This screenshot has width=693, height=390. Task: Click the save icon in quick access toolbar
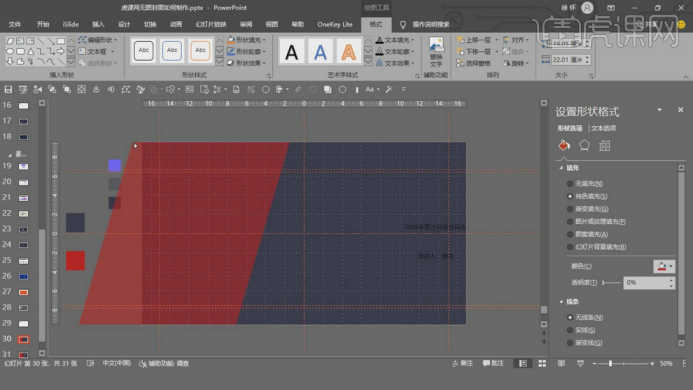pos(8,89)
